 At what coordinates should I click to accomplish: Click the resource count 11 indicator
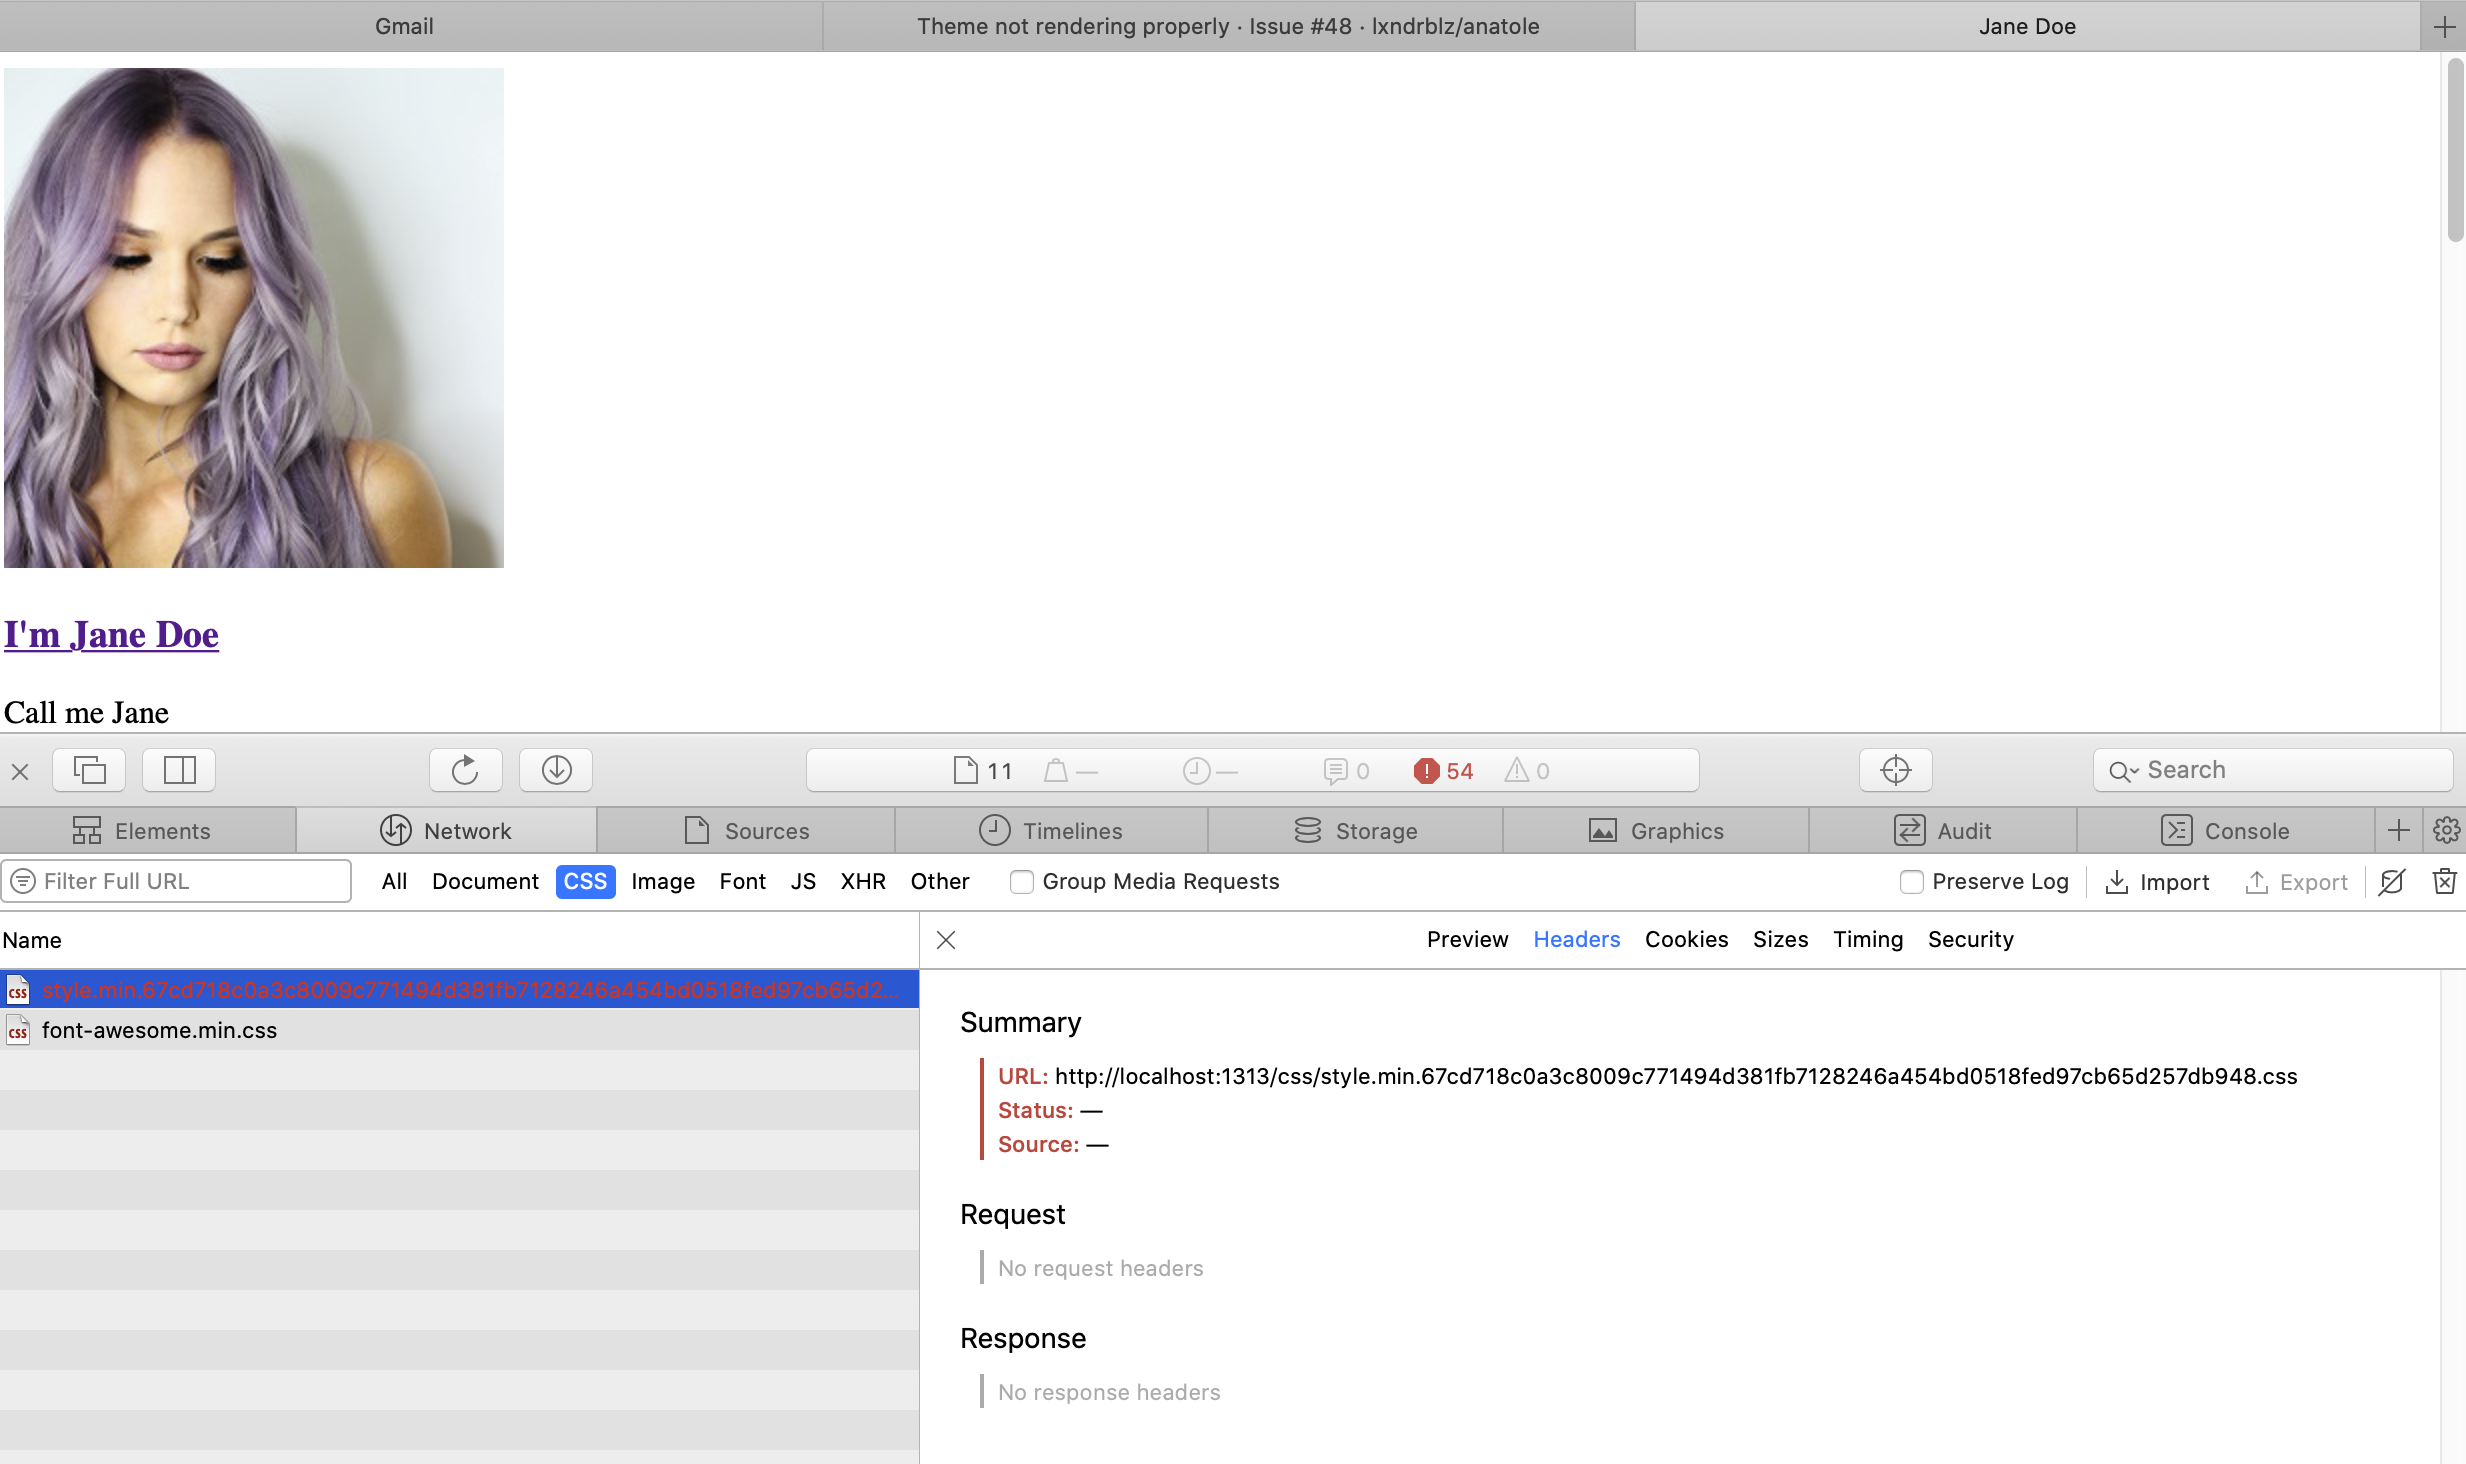(x=983, y=771)
